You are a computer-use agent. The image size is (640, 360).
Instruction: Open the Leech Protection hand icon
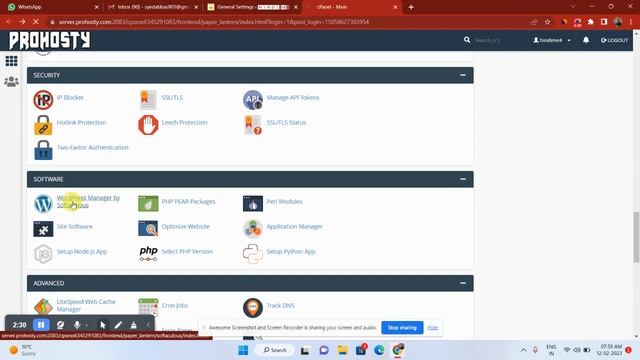148,125
